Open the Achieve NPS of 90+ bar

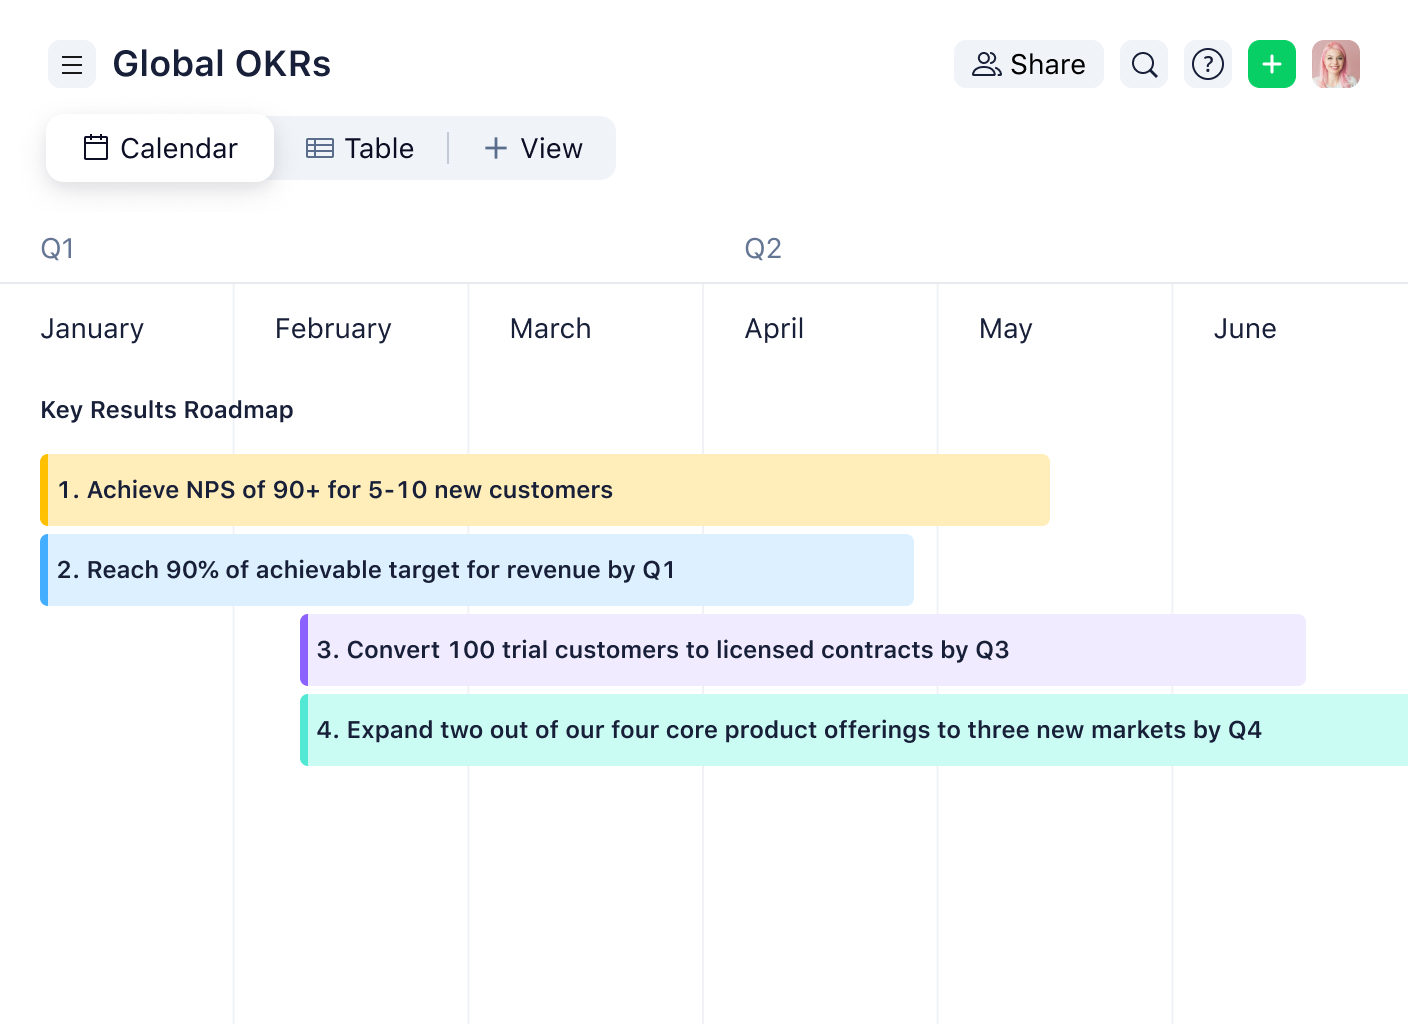click(x=545, y=490)
